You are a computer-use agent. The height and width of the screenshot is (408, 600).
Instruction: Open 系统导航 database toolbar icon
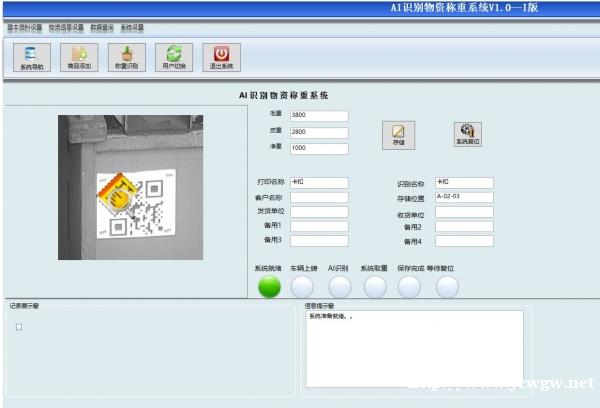pos(32,56)
